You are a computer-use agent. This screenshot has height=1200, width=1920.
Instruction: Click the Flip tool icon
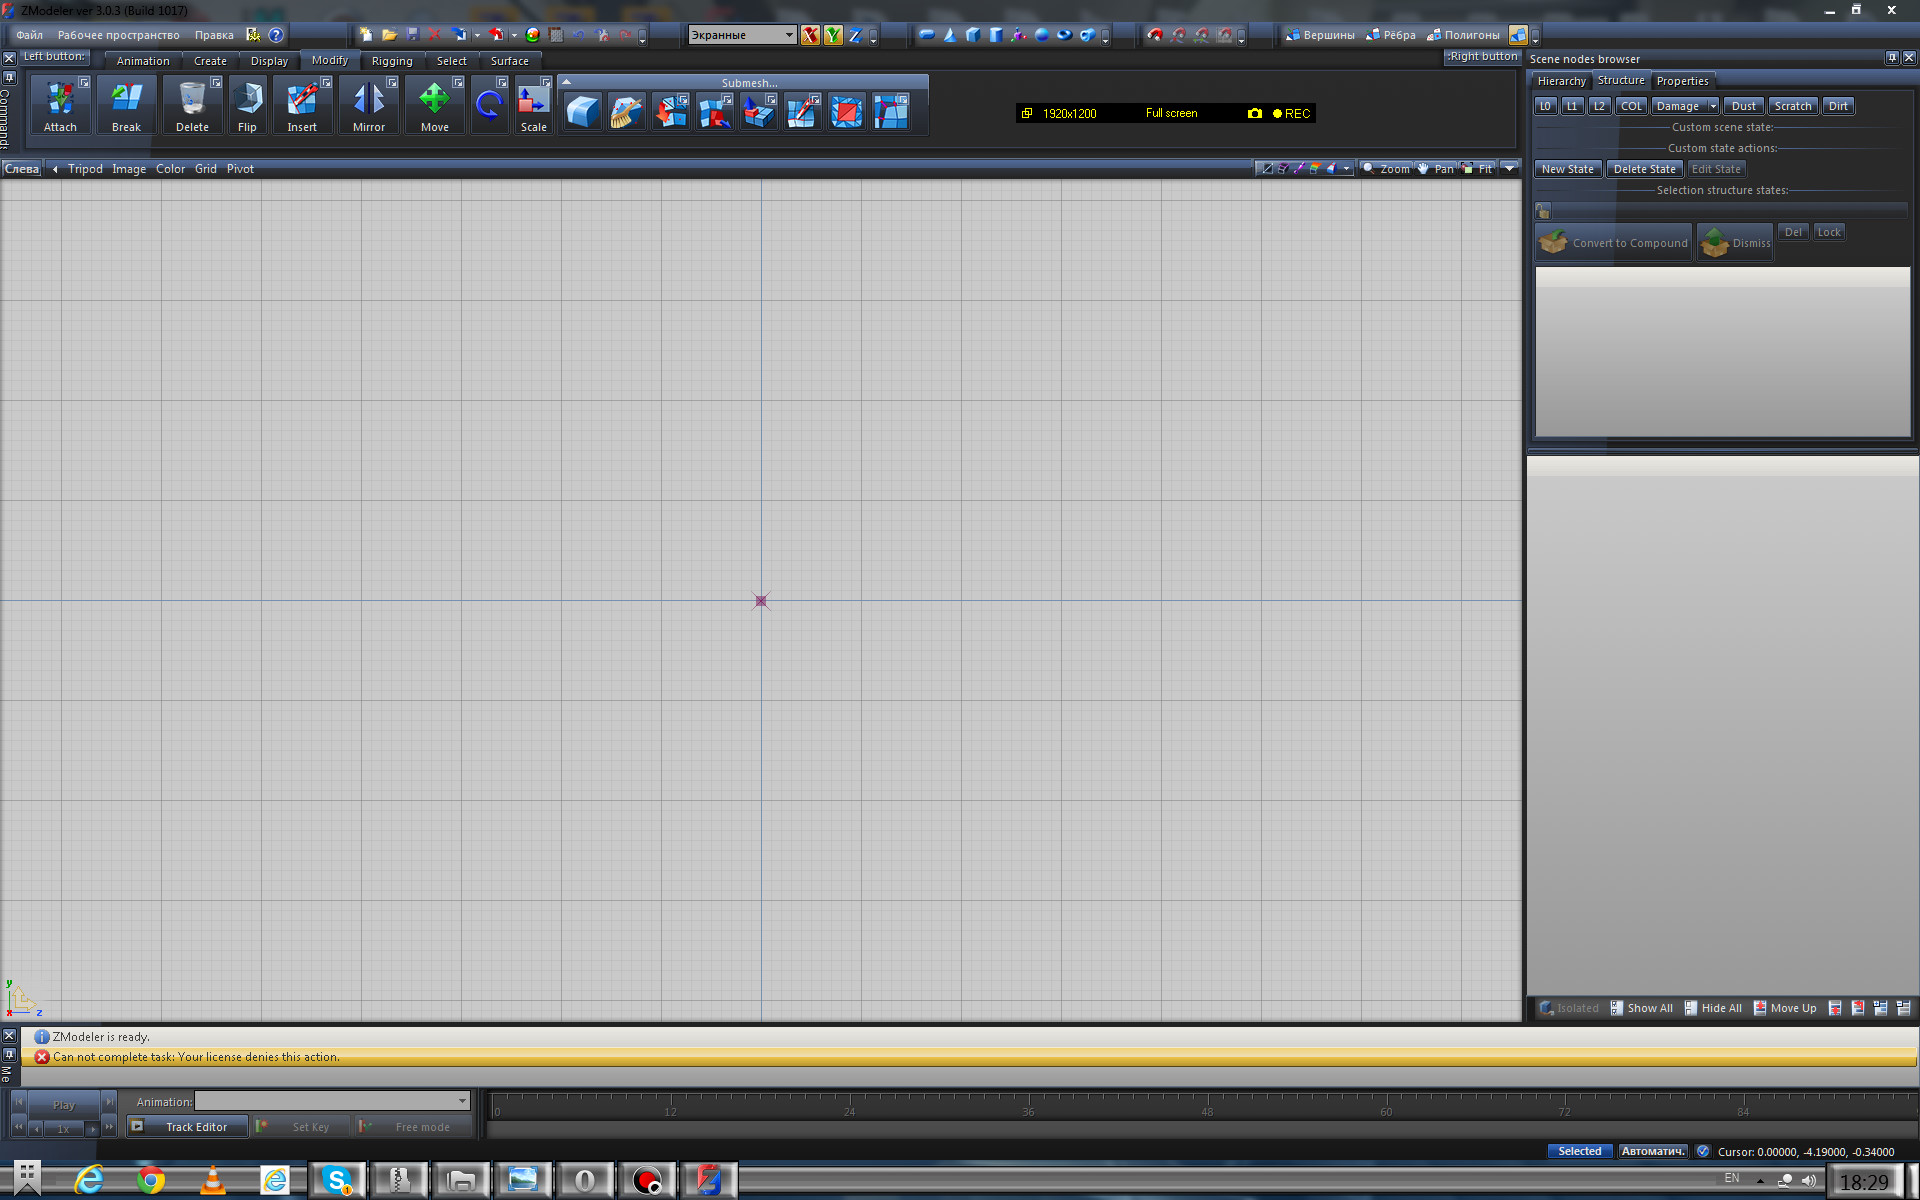[247, 105]
